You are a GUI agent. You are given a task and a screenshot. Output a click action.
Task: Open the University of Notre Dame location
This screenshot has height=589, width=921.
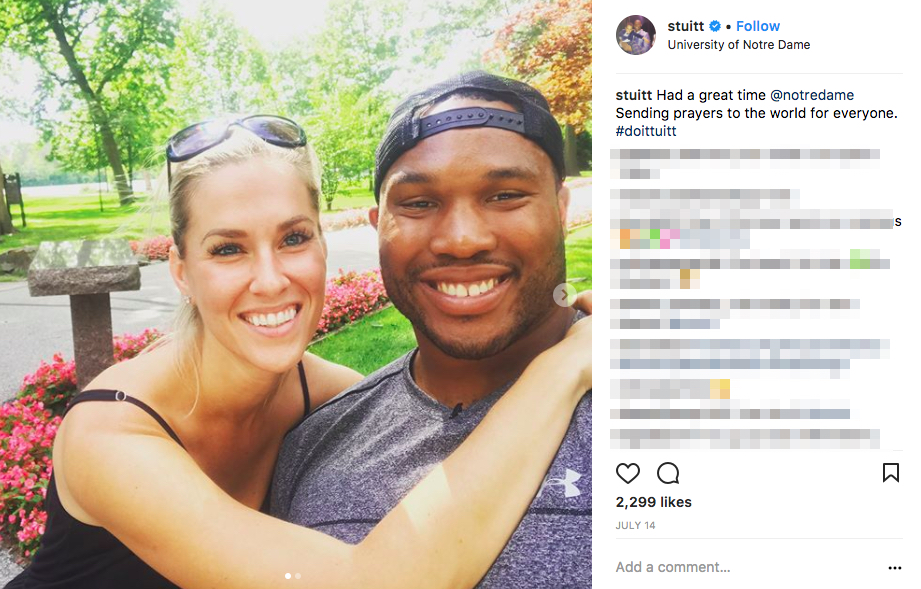point(738,45)
